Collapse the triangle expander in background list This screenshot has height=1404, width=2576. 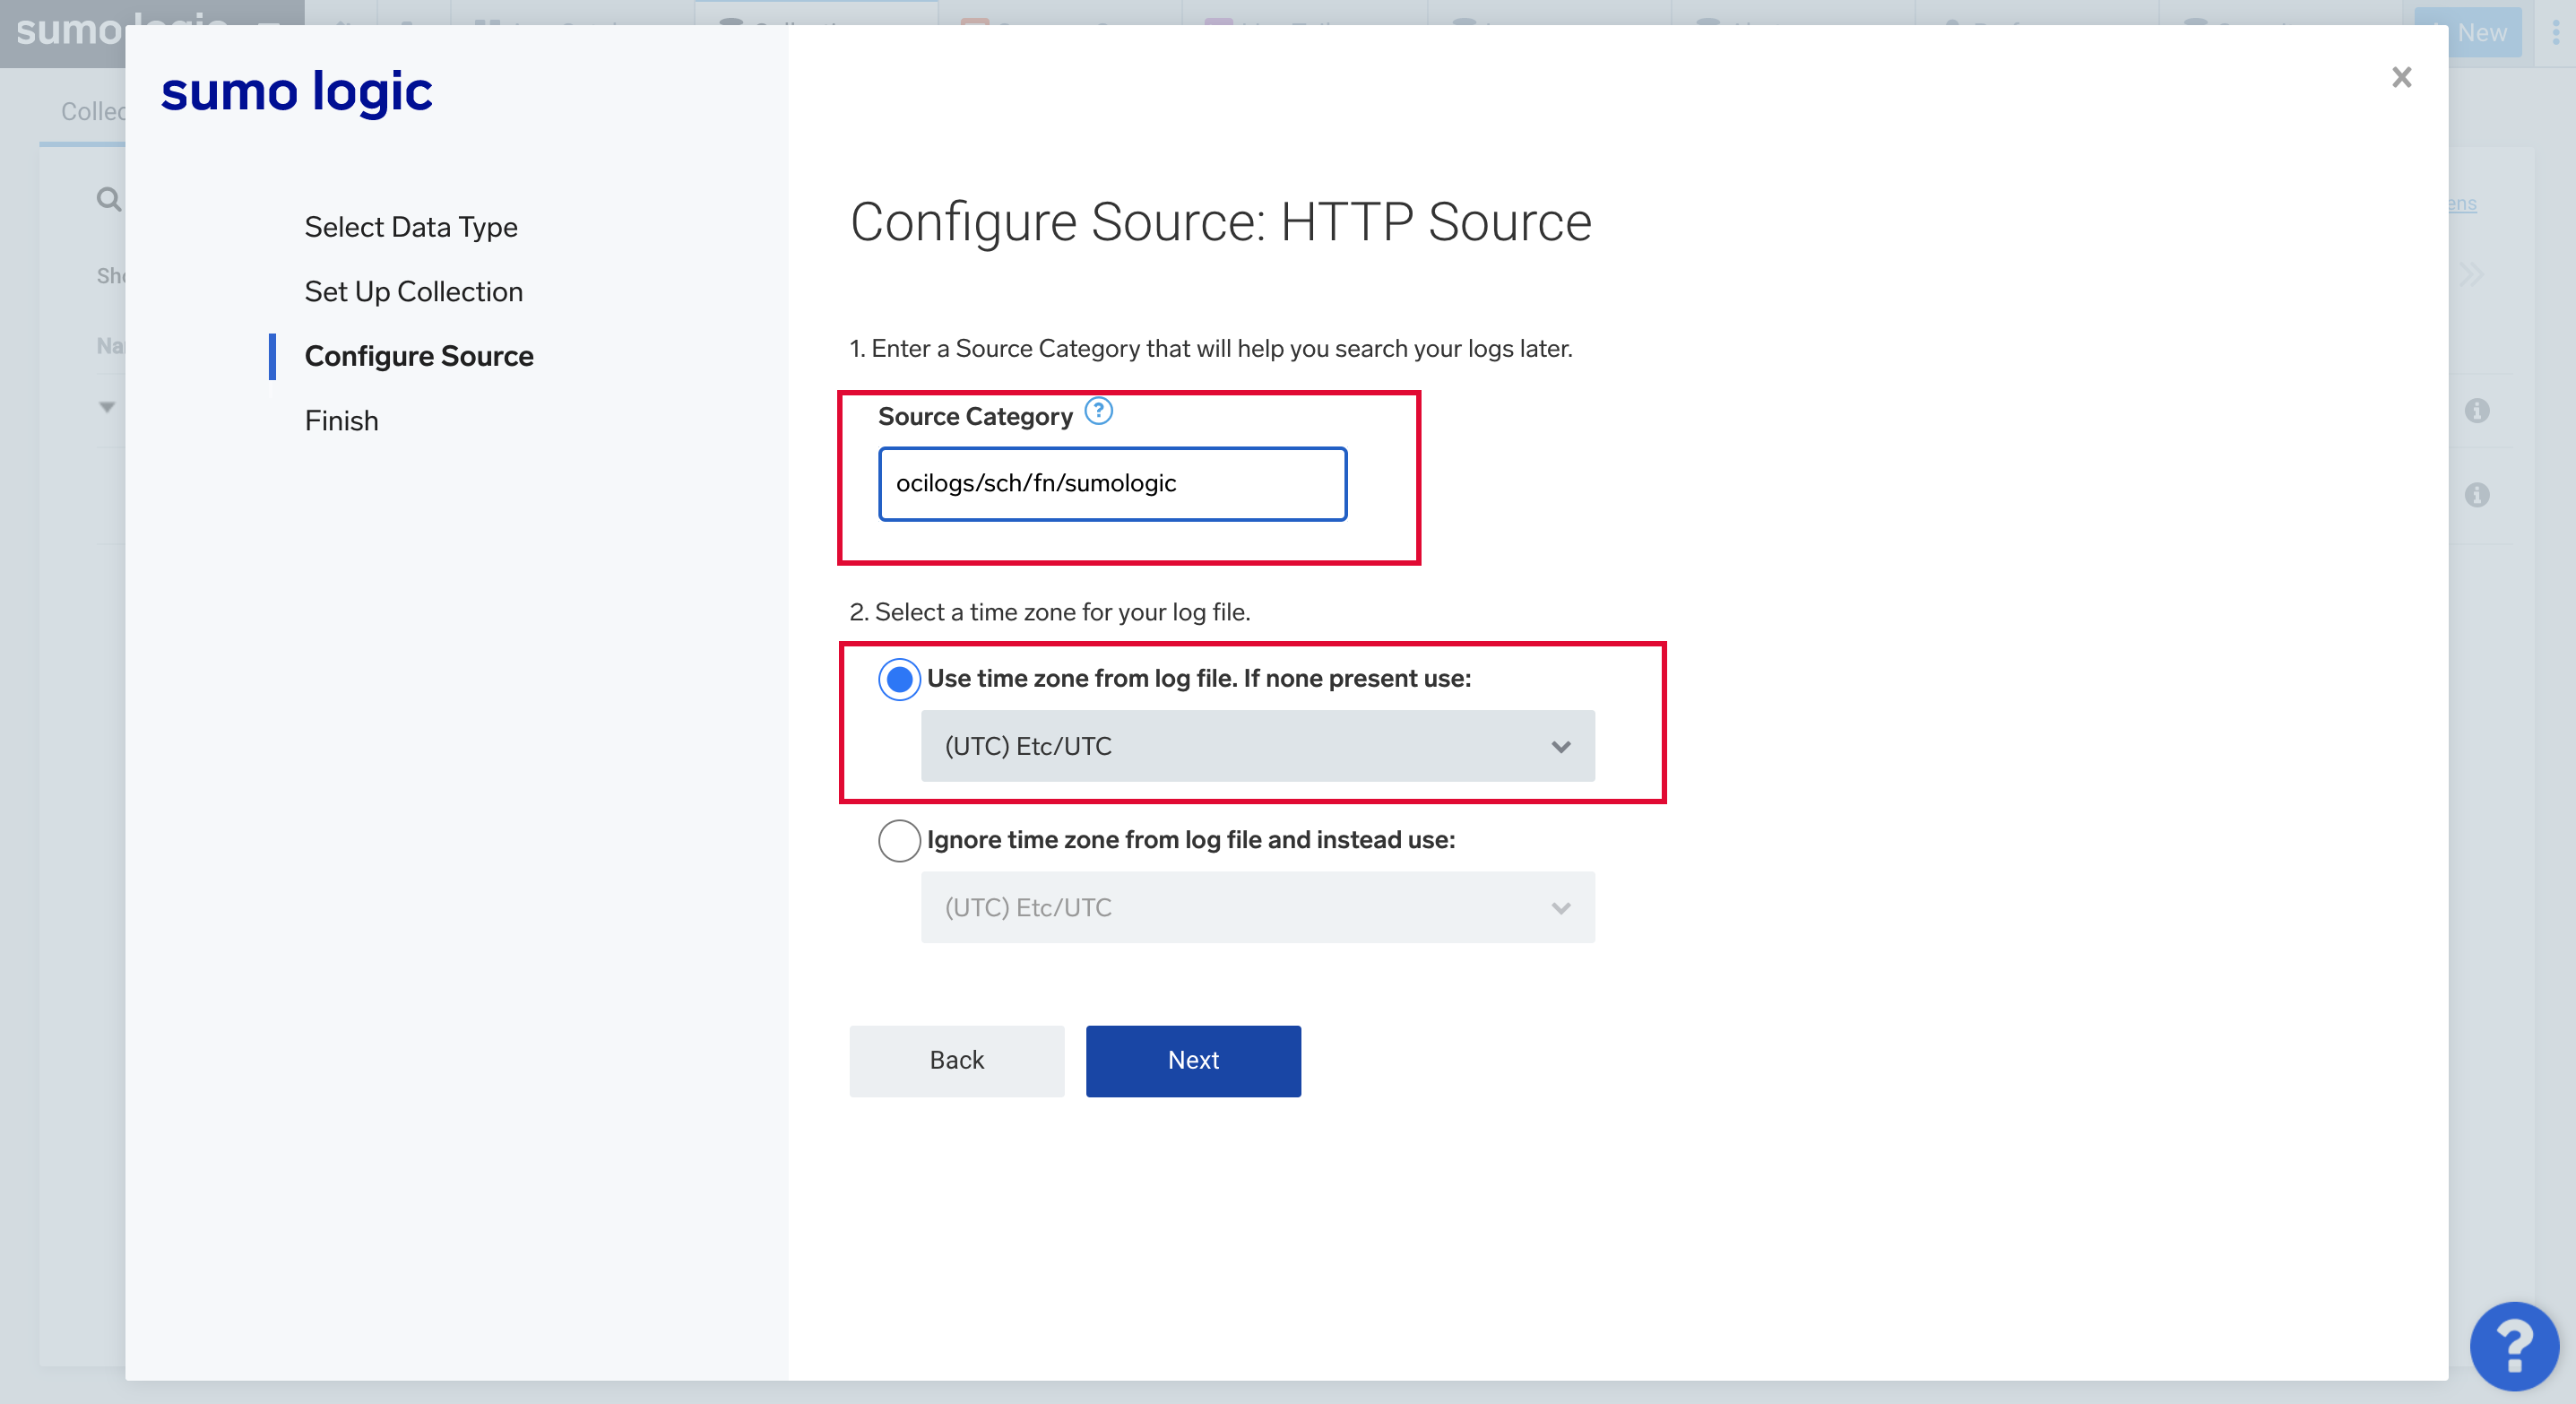(x=107, y=407)
